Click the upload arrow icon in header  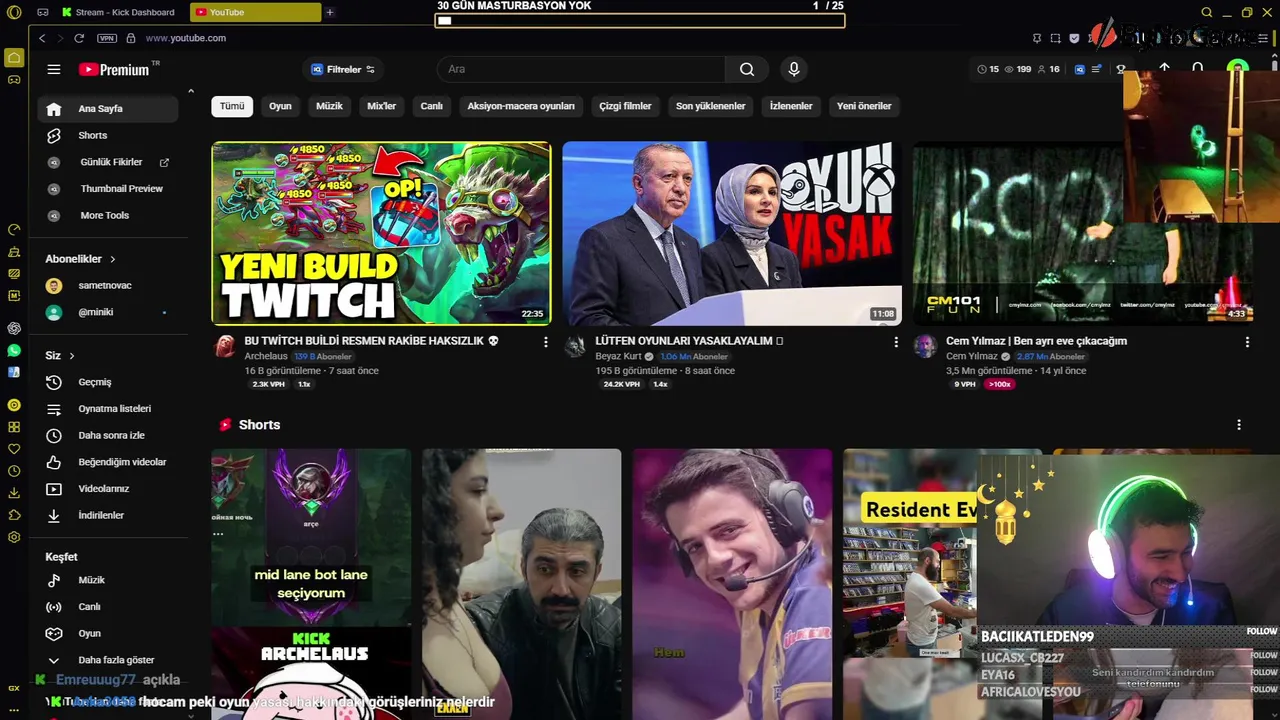1165,68
